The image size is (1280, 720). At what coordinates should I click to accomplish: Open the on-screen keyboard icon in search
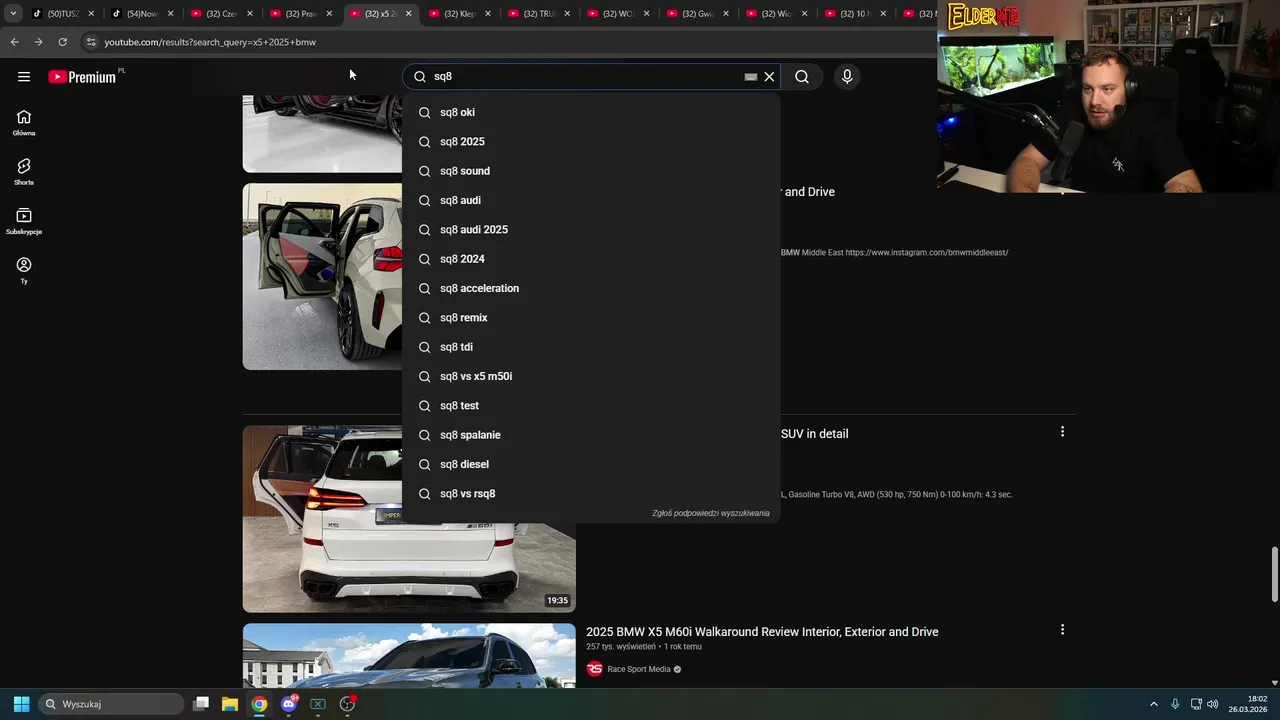tap(751, 77)
